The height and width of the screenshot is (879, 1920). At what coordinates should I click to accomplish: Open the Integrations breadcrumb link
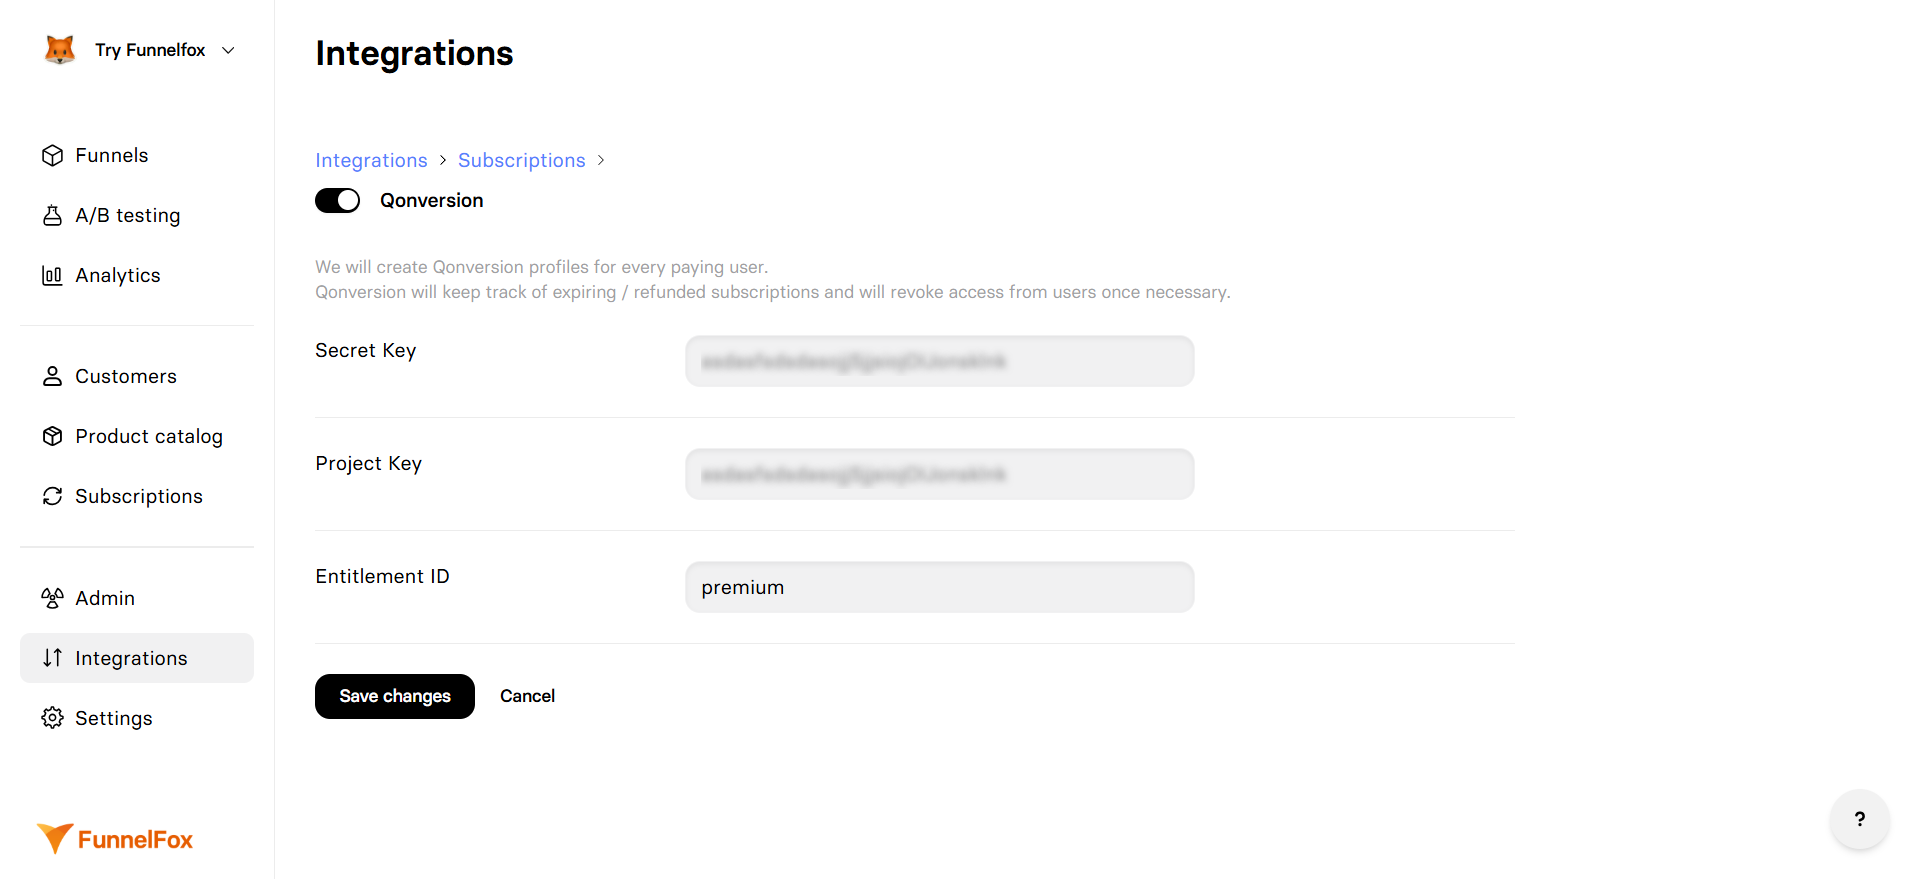click(371, 160)
